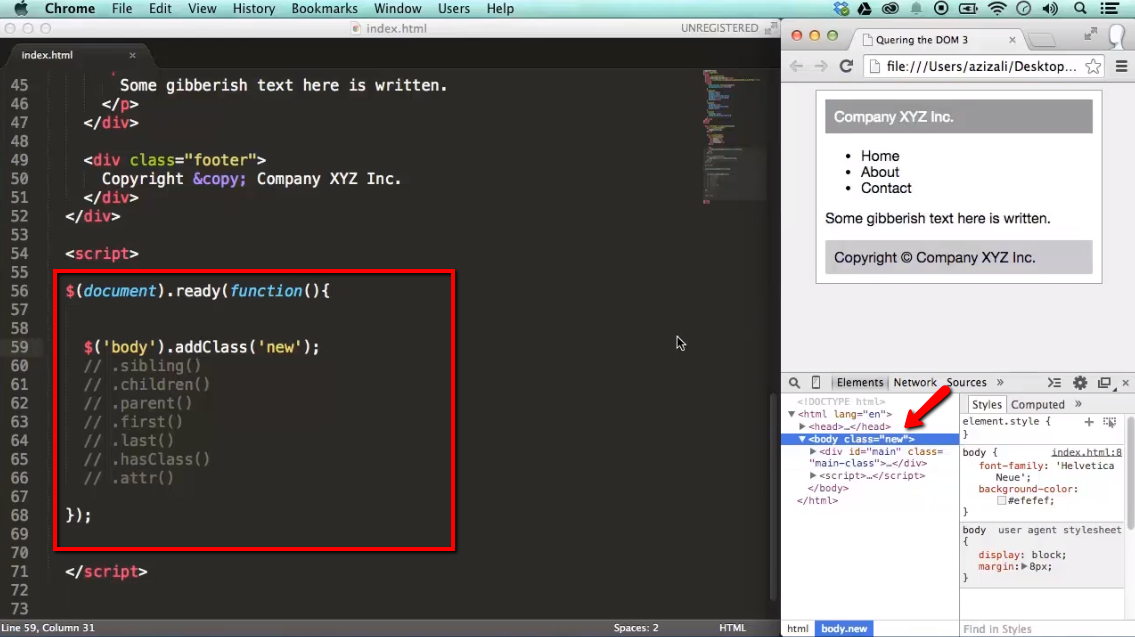Click the notification bell menu bar icon
Screen dimensions: 1135x637
(916, 9)
